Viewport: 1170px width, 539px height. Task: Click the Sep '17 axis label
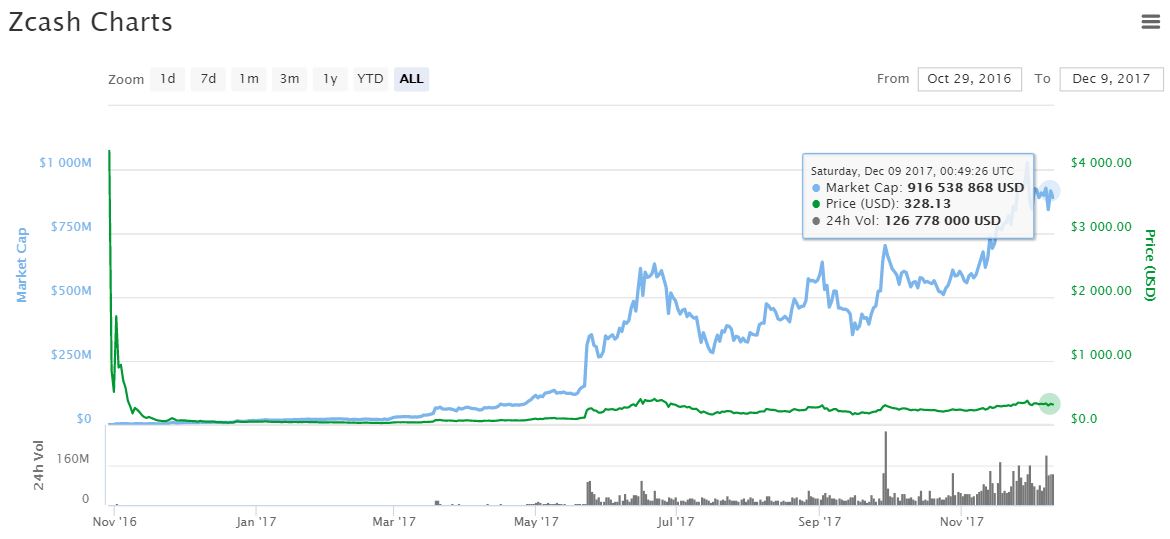pos(818,522)
